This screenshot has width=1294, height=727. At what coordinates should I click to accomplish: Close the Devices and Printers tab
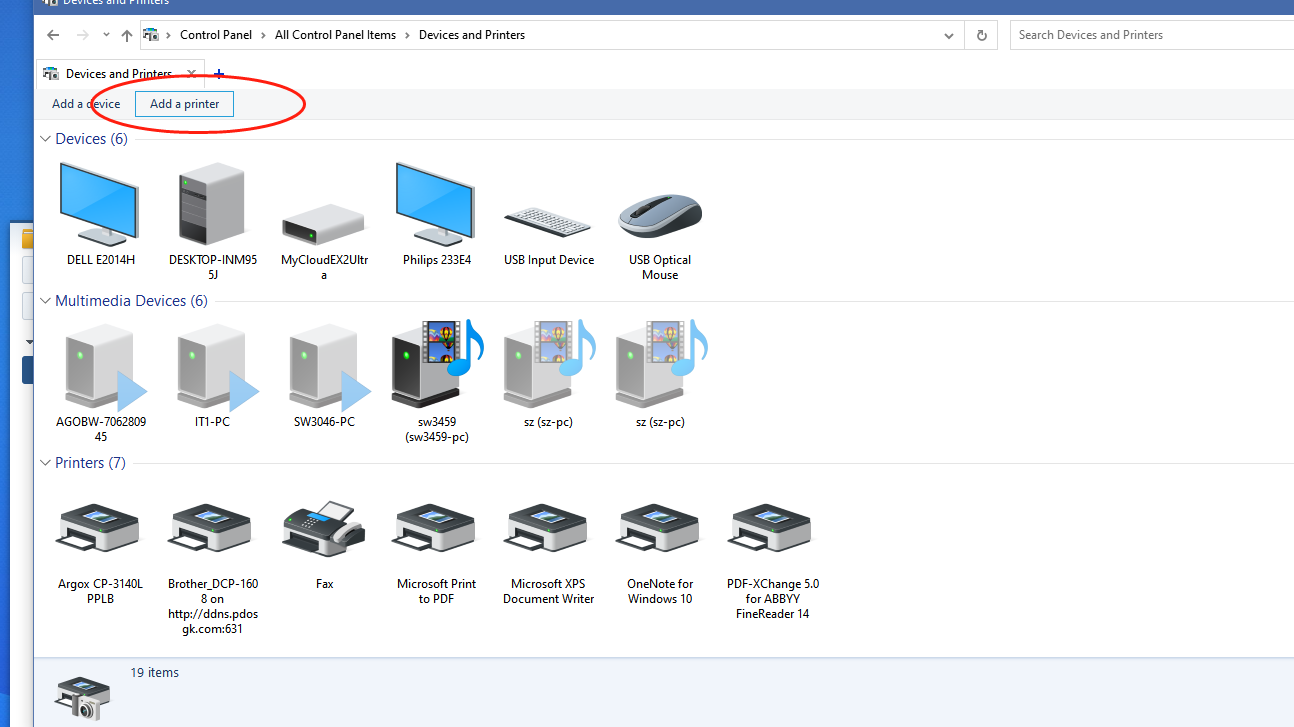tap(191, 74)
